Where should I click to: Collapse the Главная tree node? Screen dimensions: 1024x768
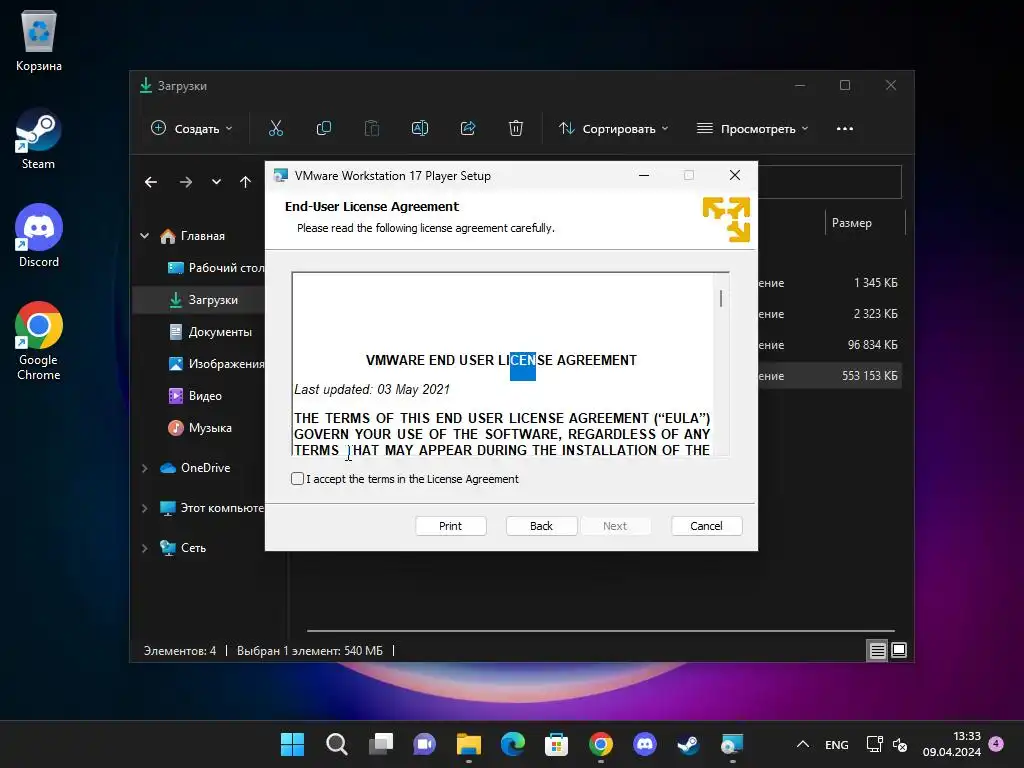[145, 236]
